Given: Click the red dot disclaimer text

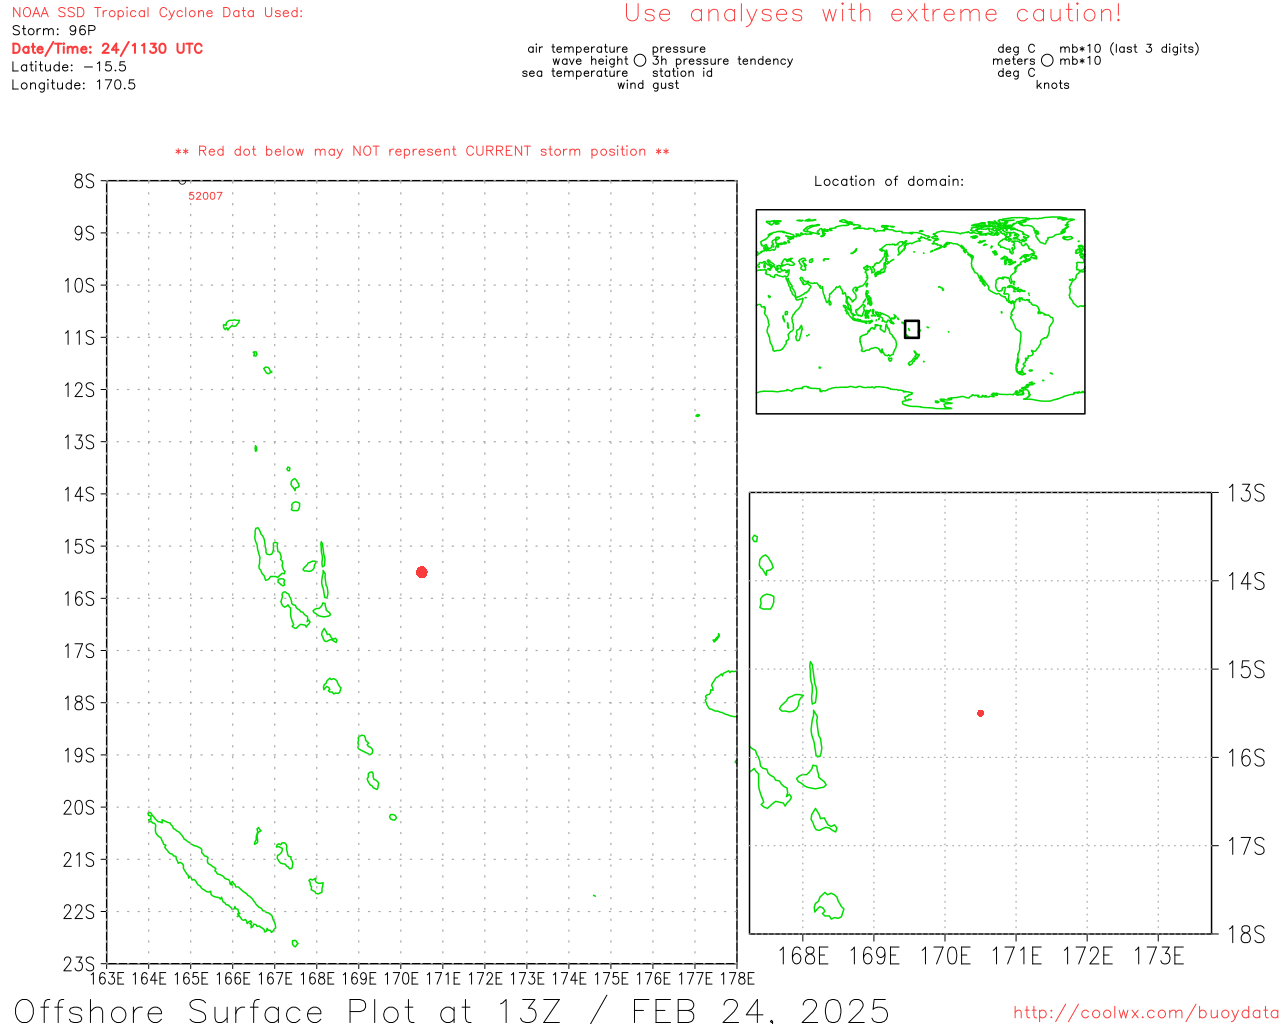Looking at the screenshot, I should click(x=422, y=151).
